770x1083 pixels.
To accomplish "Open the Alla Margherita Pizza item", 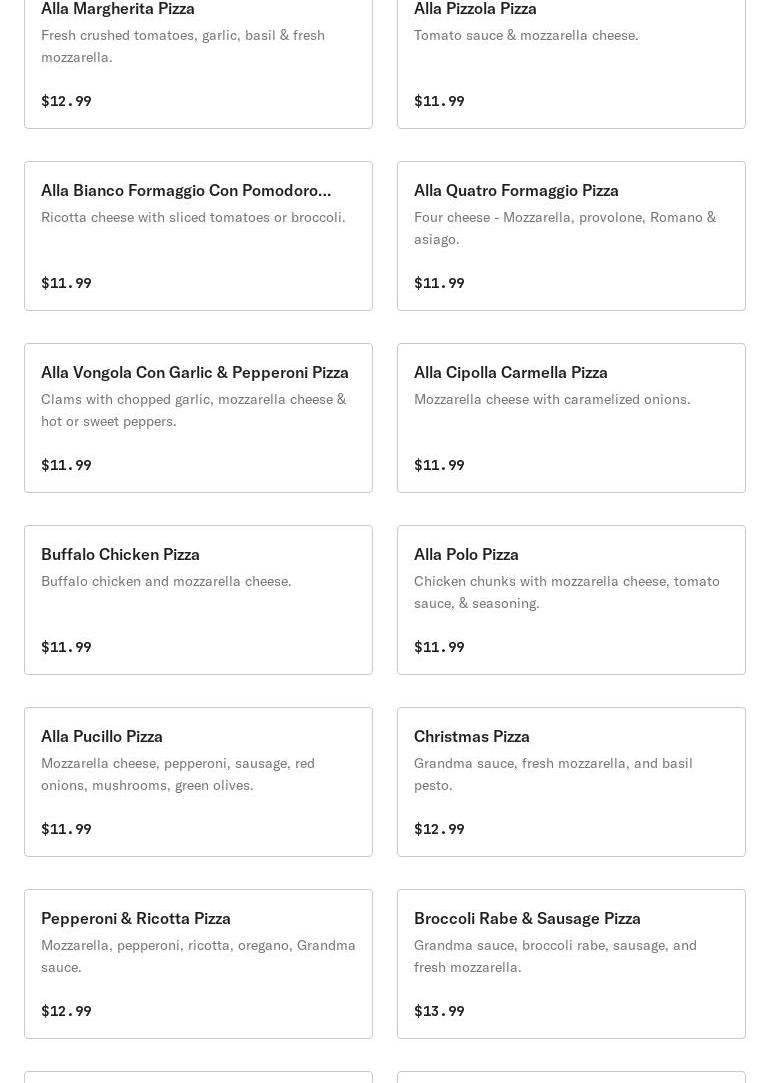I will pos(118,9).
